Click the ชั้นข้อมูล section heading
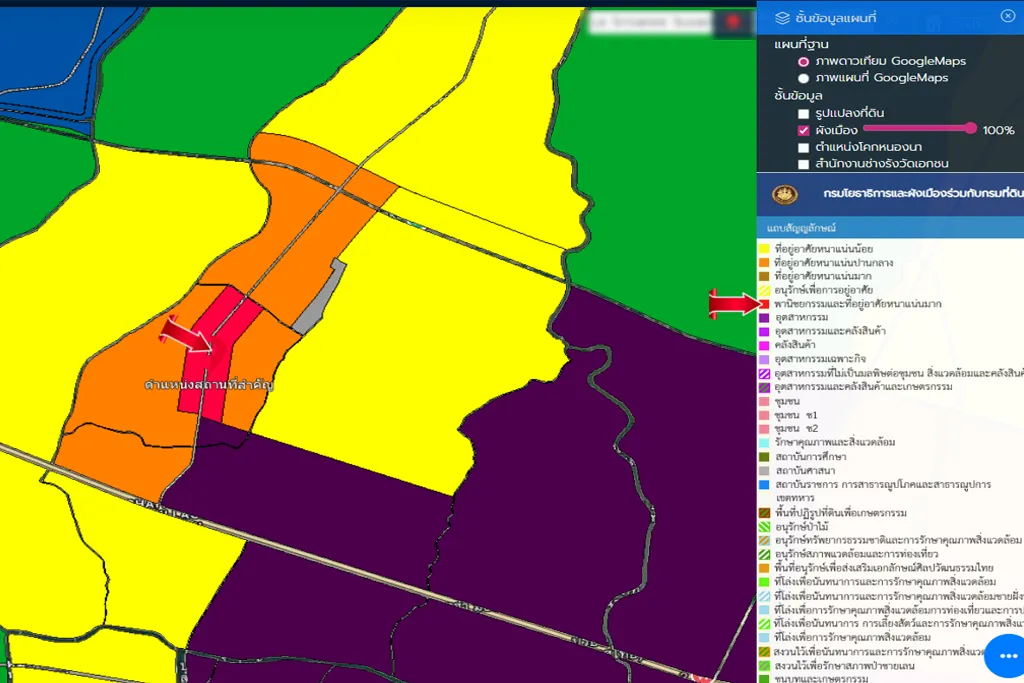 (x=798, y=95)
